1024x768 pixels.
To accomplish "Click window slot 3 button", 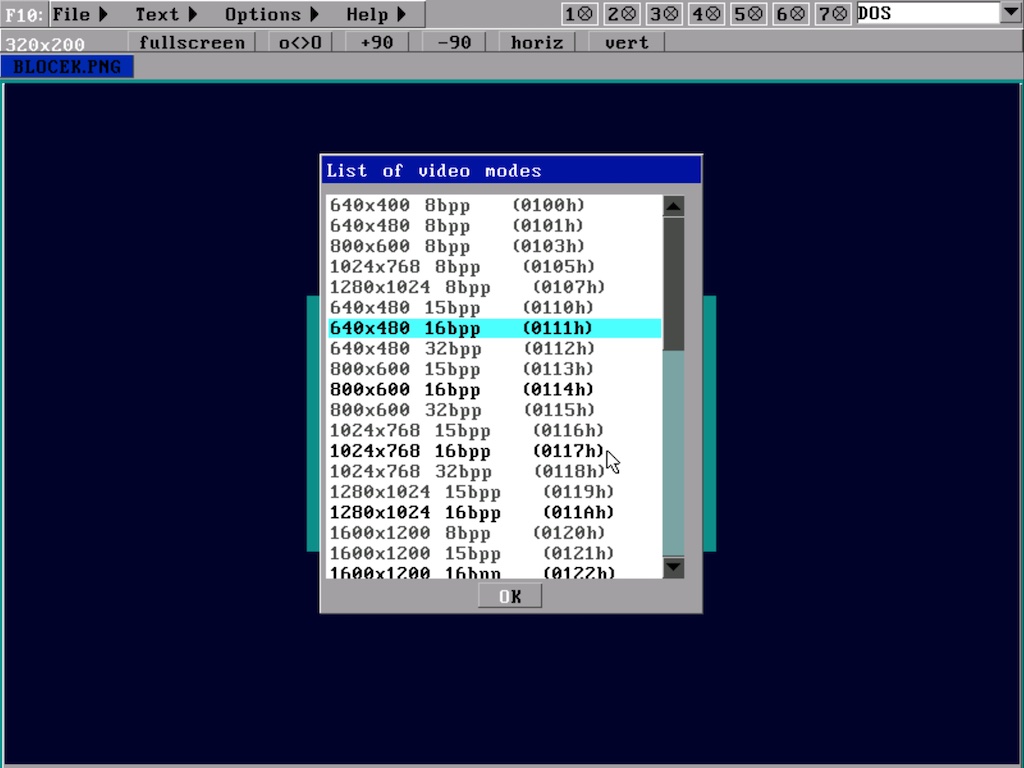I will tap(664, 14).
